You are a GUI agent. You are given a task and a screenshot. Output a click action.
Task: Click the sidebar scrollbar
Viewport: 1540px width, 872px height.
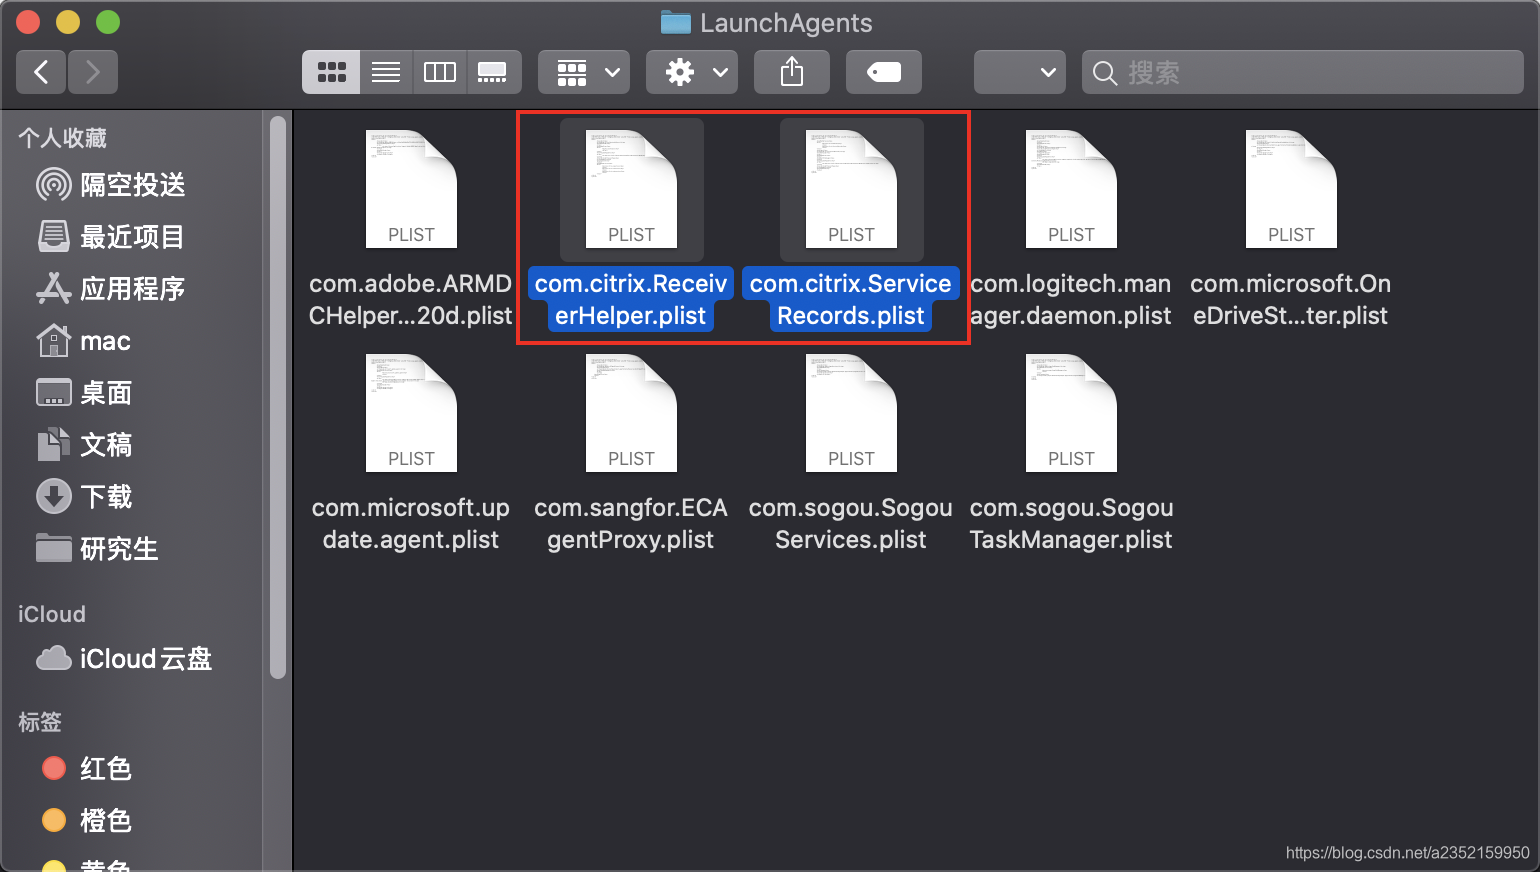(278, 400)
